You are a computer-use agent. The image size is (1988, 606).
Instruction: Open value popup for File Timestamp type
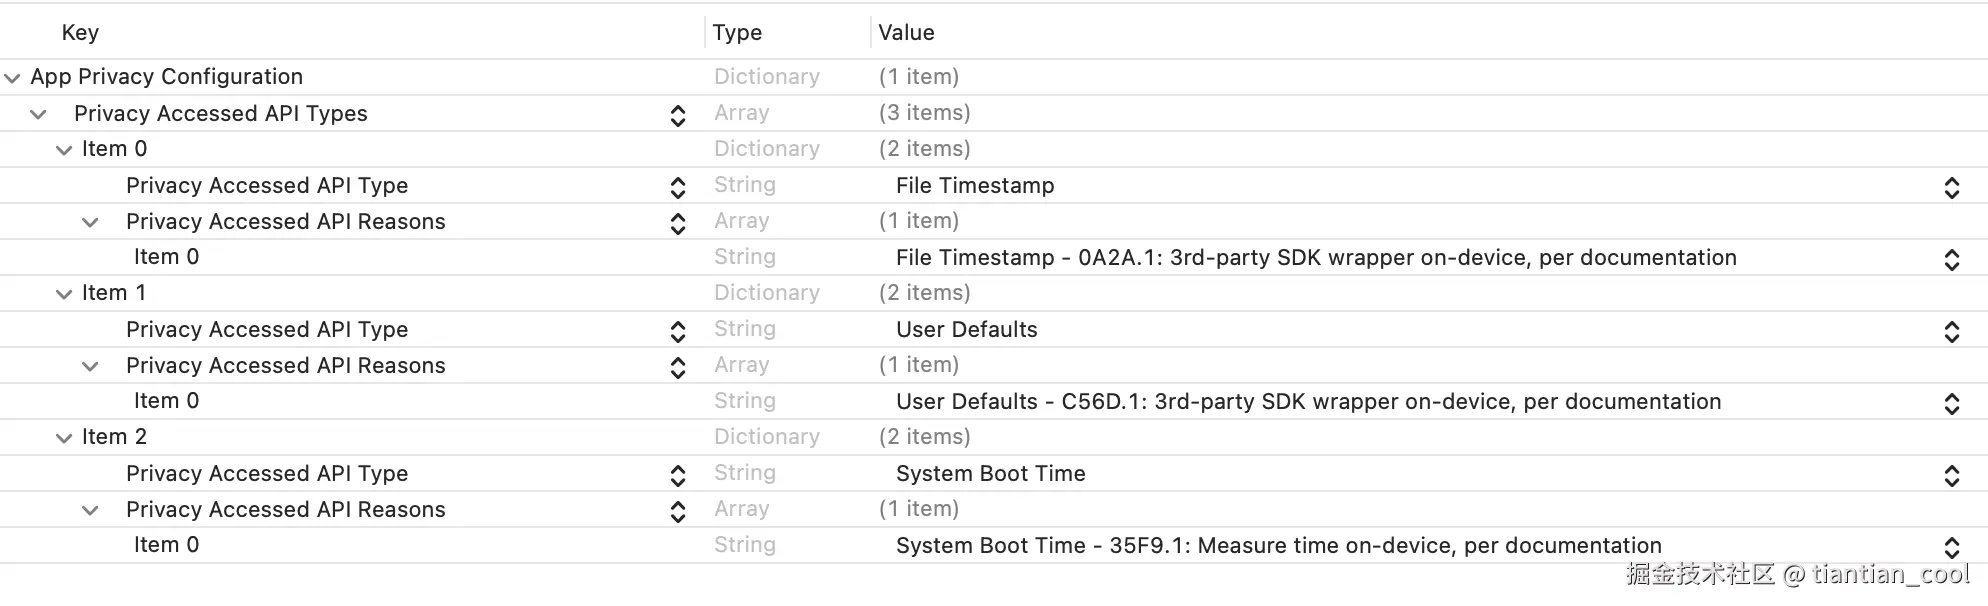pyautogui.click(x=1951, y=187)
